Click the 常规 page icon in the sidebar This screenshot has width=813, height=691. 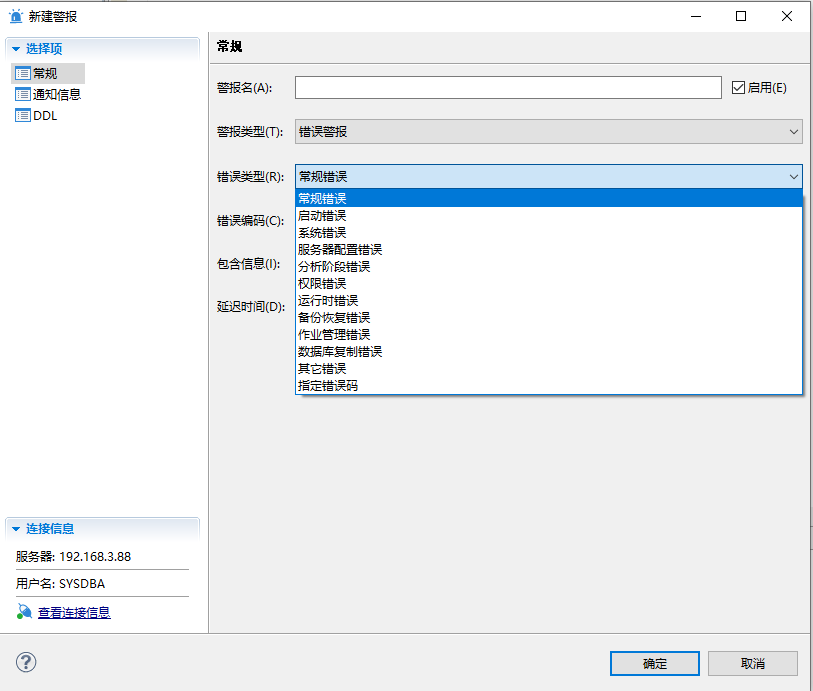pyautogui.click(x=23, y=73)
